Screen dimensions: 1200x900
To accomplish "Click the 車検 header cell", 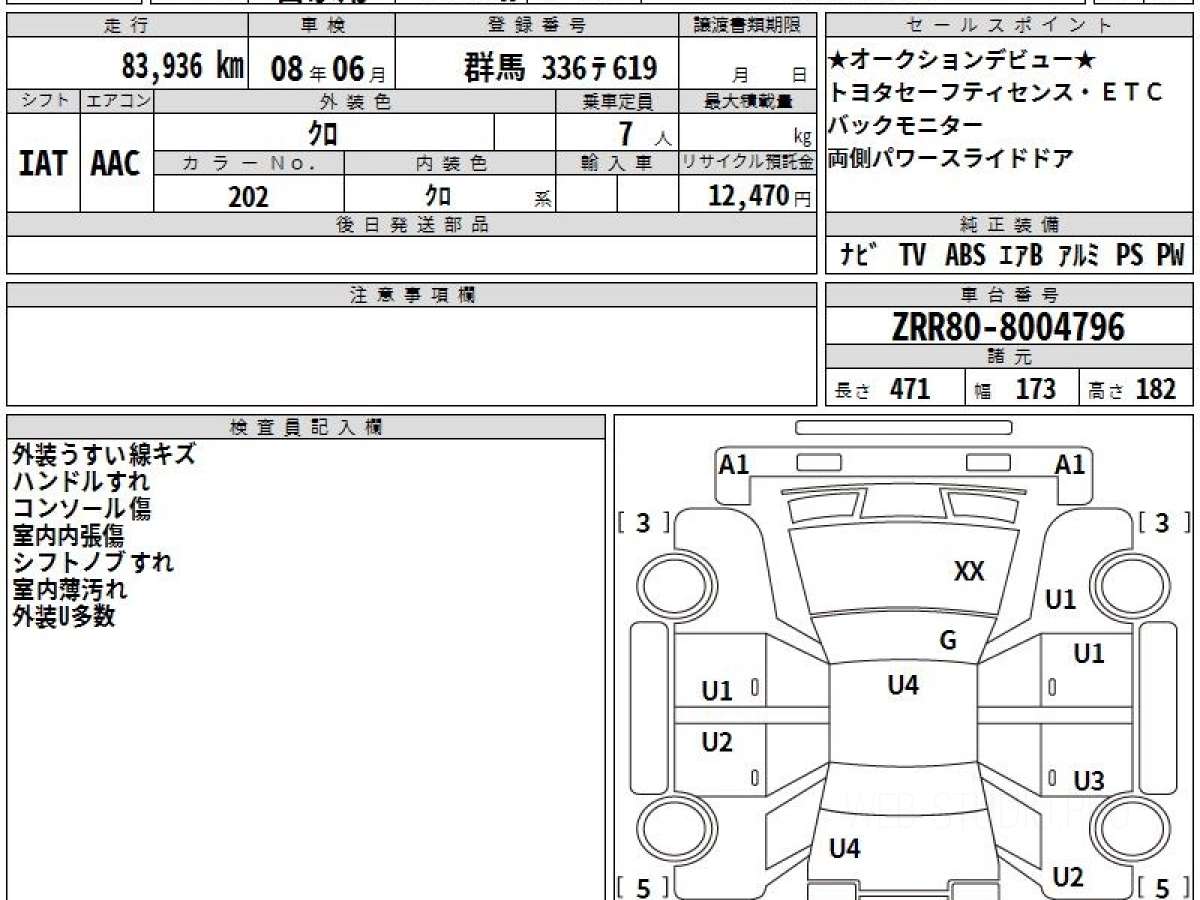I will pos(321,26).
